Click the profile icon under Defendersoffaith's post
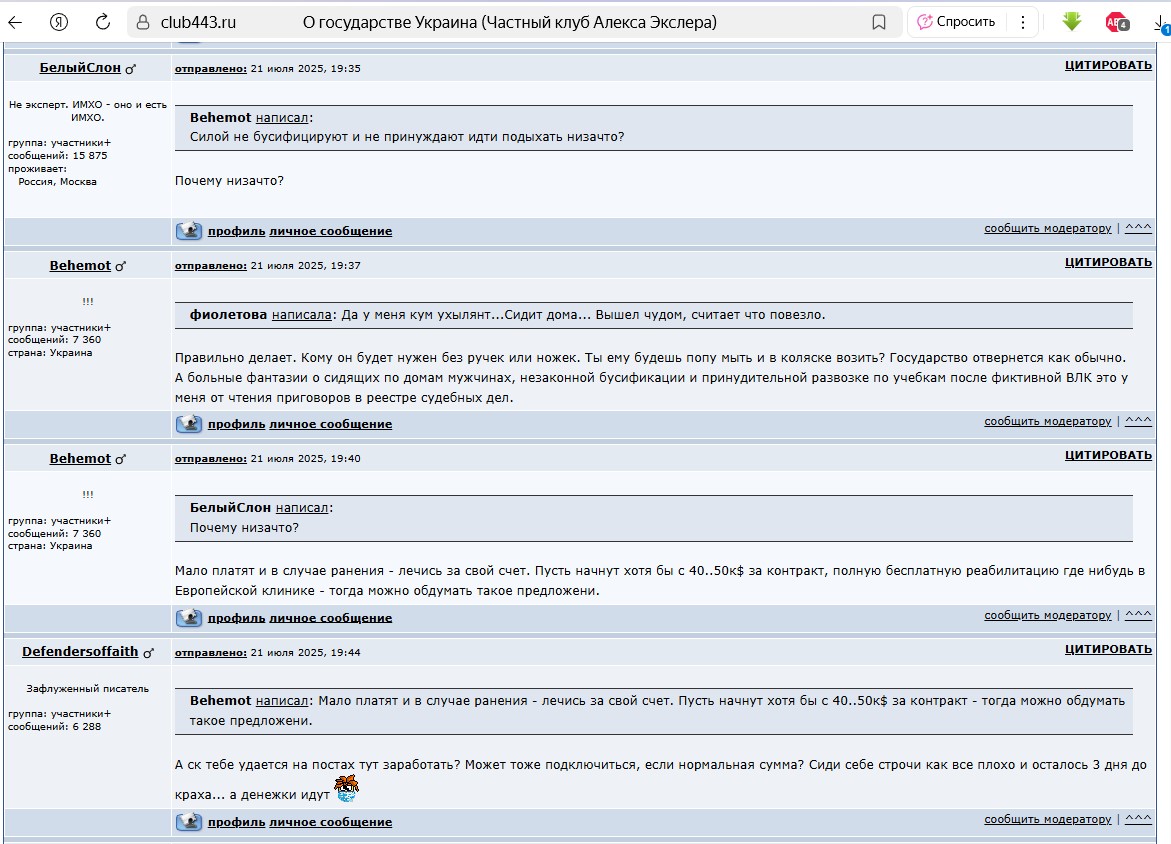1171x844 pixels. tap(189, 821)
